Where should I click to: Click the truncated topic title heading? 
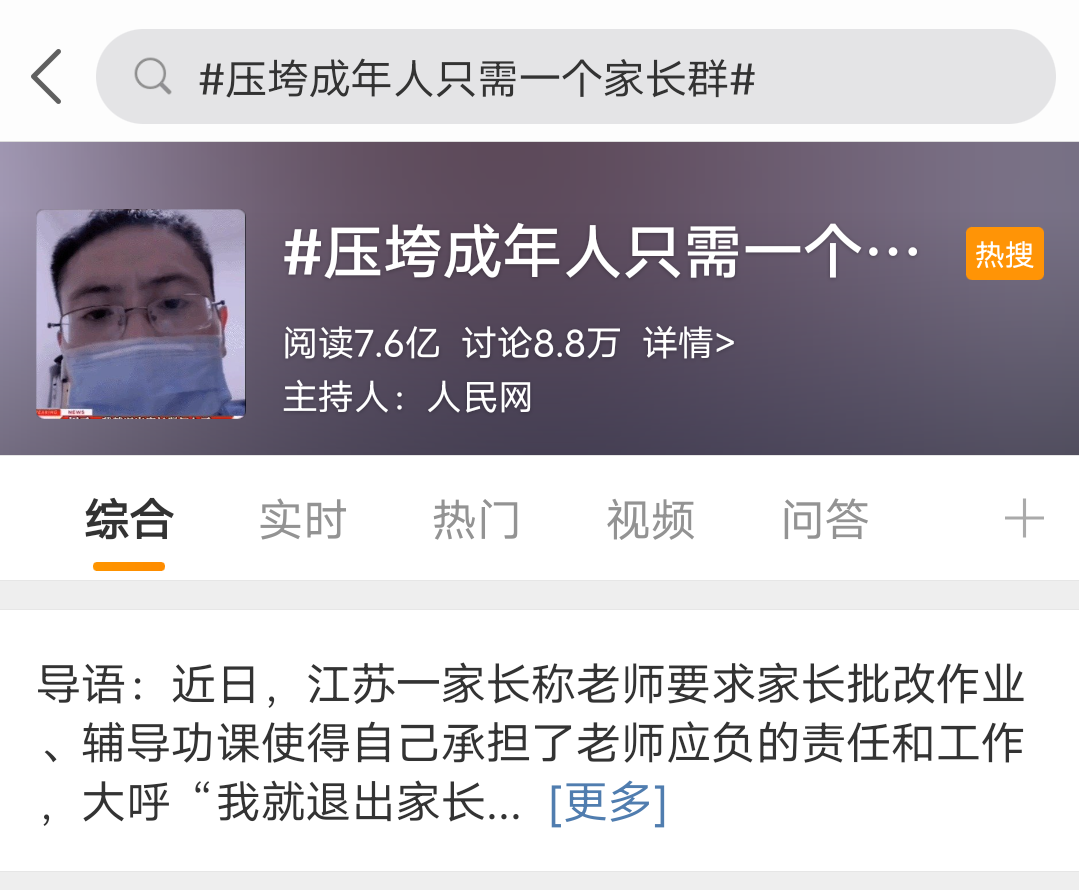pyautogui.click(x=601, y=252)
